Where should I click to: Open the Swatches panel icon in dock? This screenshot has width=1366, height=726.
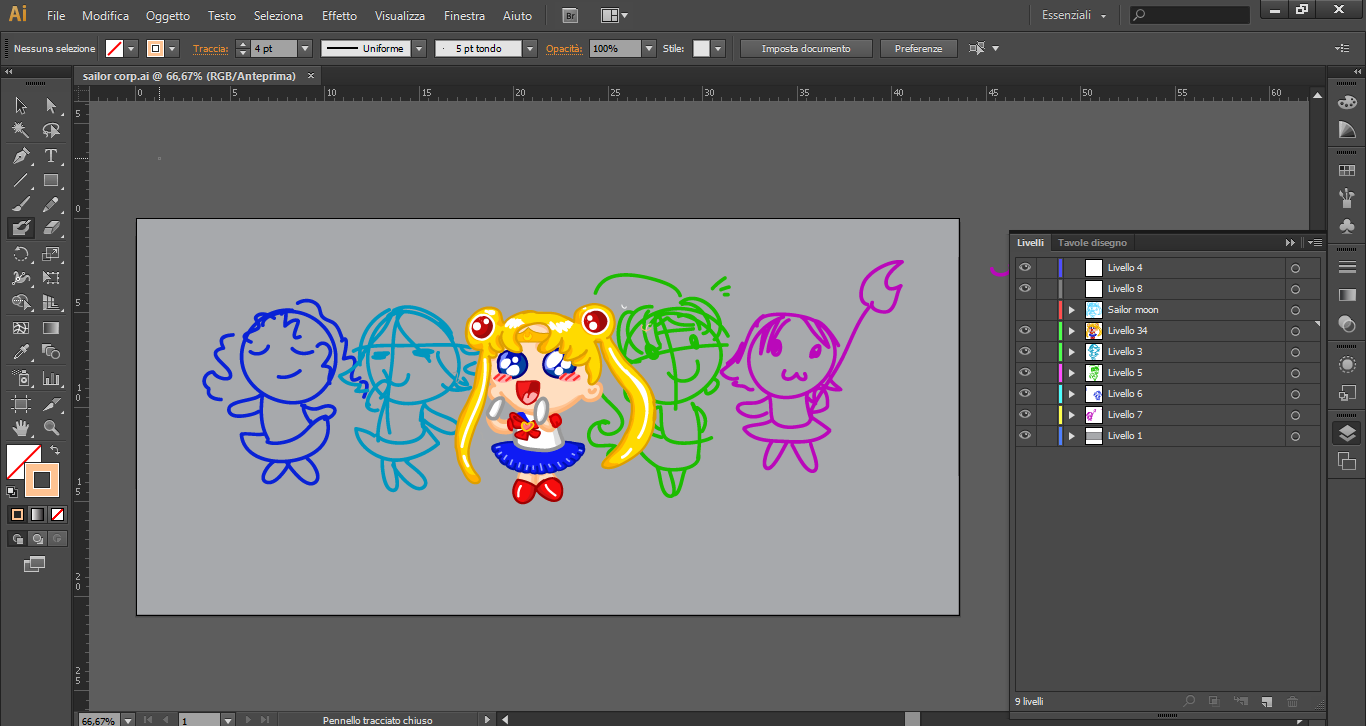pos(1347,171)
